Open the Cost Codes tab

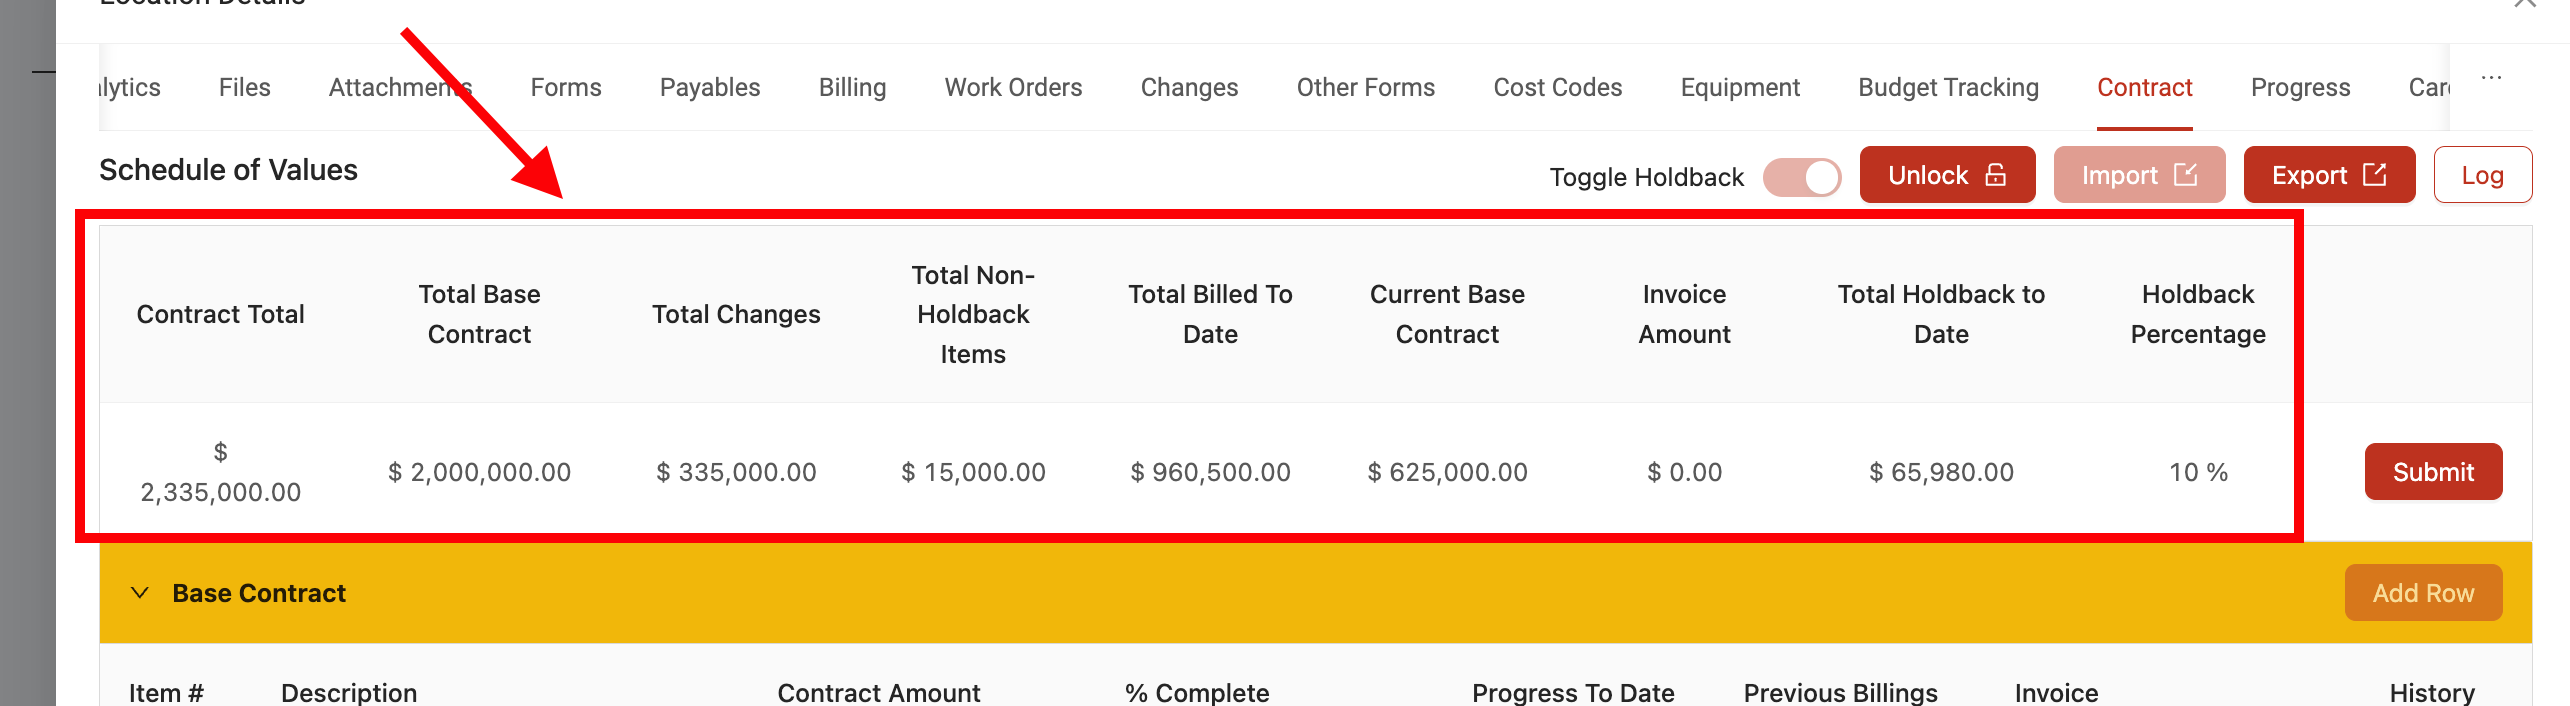1557,88
